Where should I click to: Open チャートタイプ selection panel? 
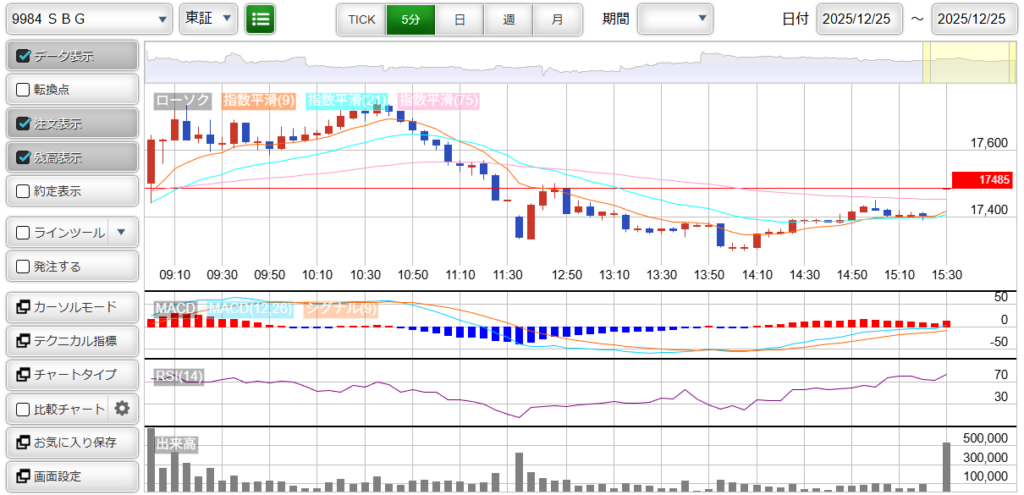[x=71, y=375]
